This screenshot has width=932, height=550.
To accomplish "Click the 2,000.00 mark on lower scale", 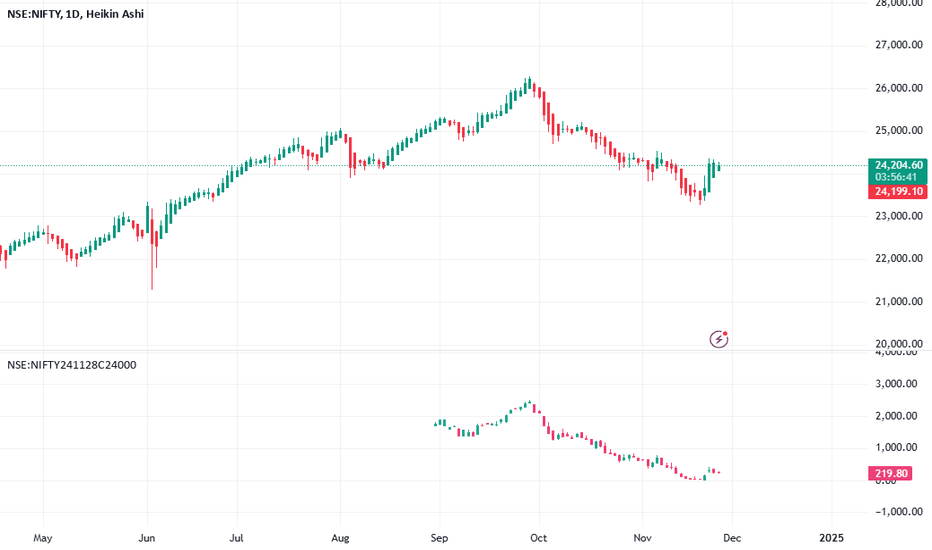I will coord(899,416).
